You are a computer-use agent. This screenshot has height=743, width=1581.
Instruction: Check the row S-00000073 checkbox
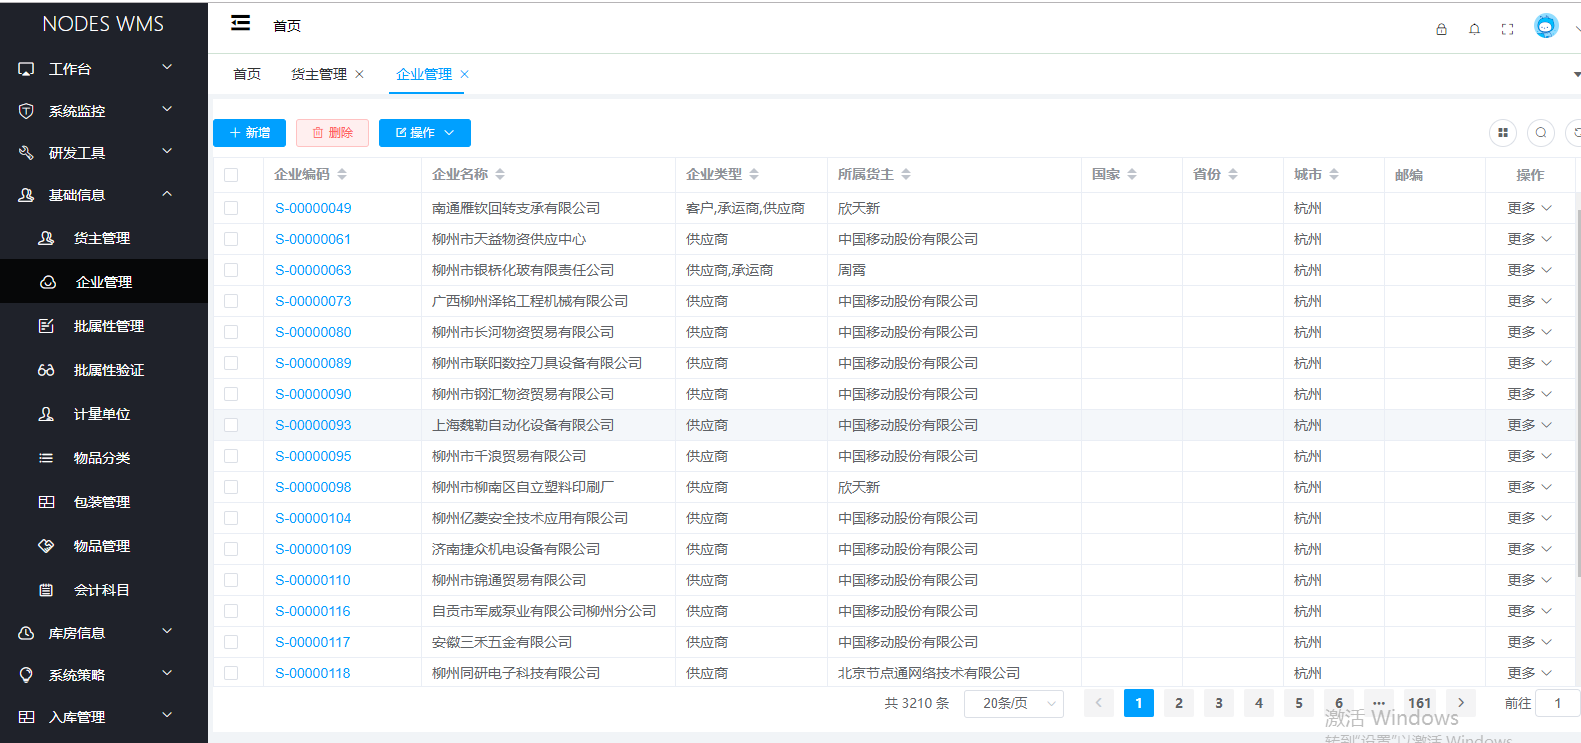coord(231,301)
